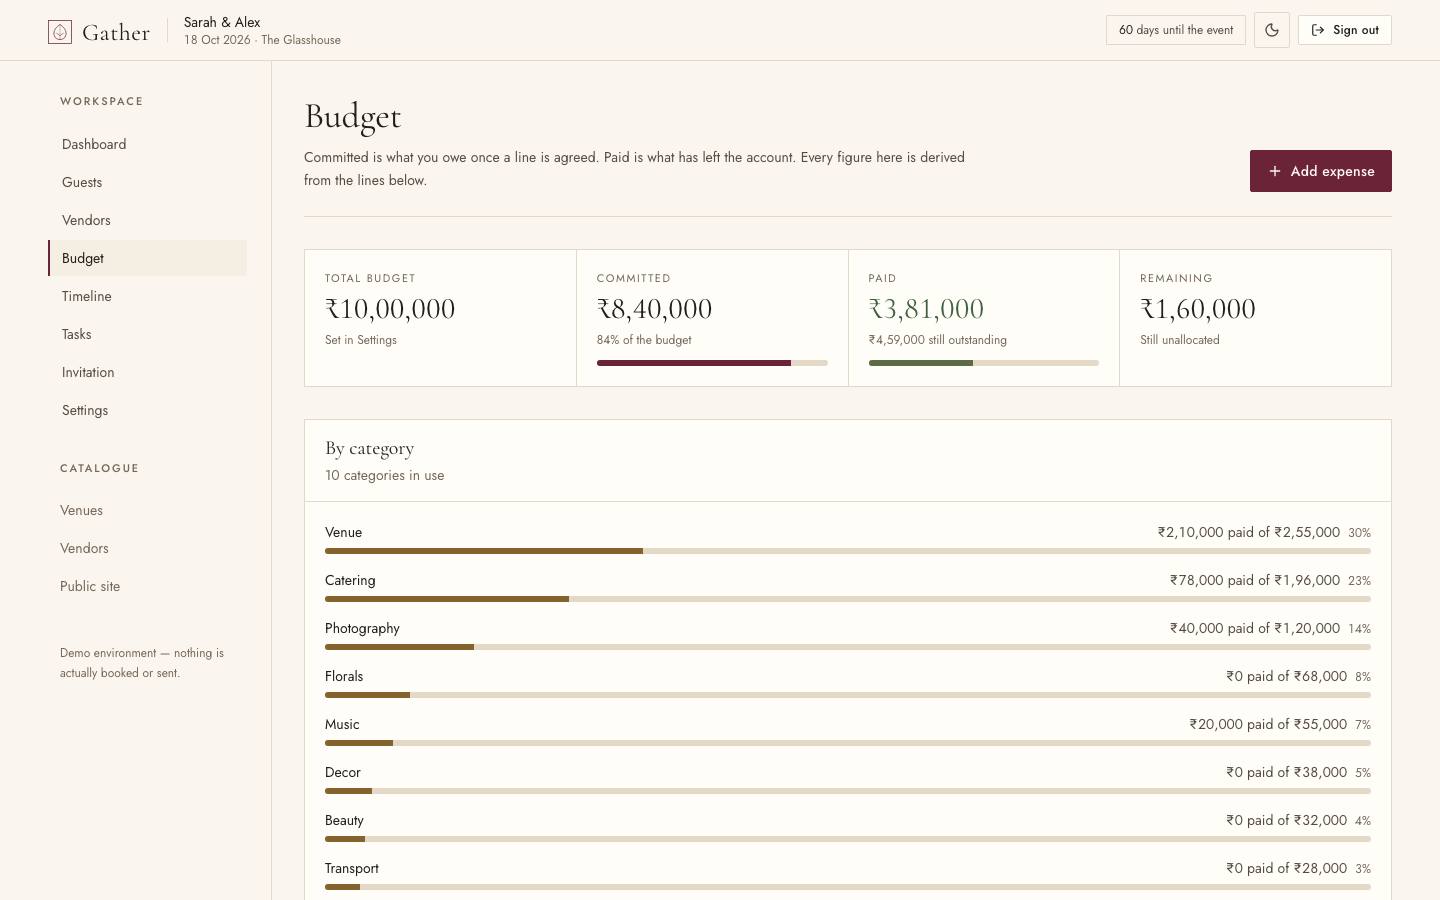Viewport: 1440px width, 900px height.
Task: Open the catalogue Venues link
Action: (81, 510)
